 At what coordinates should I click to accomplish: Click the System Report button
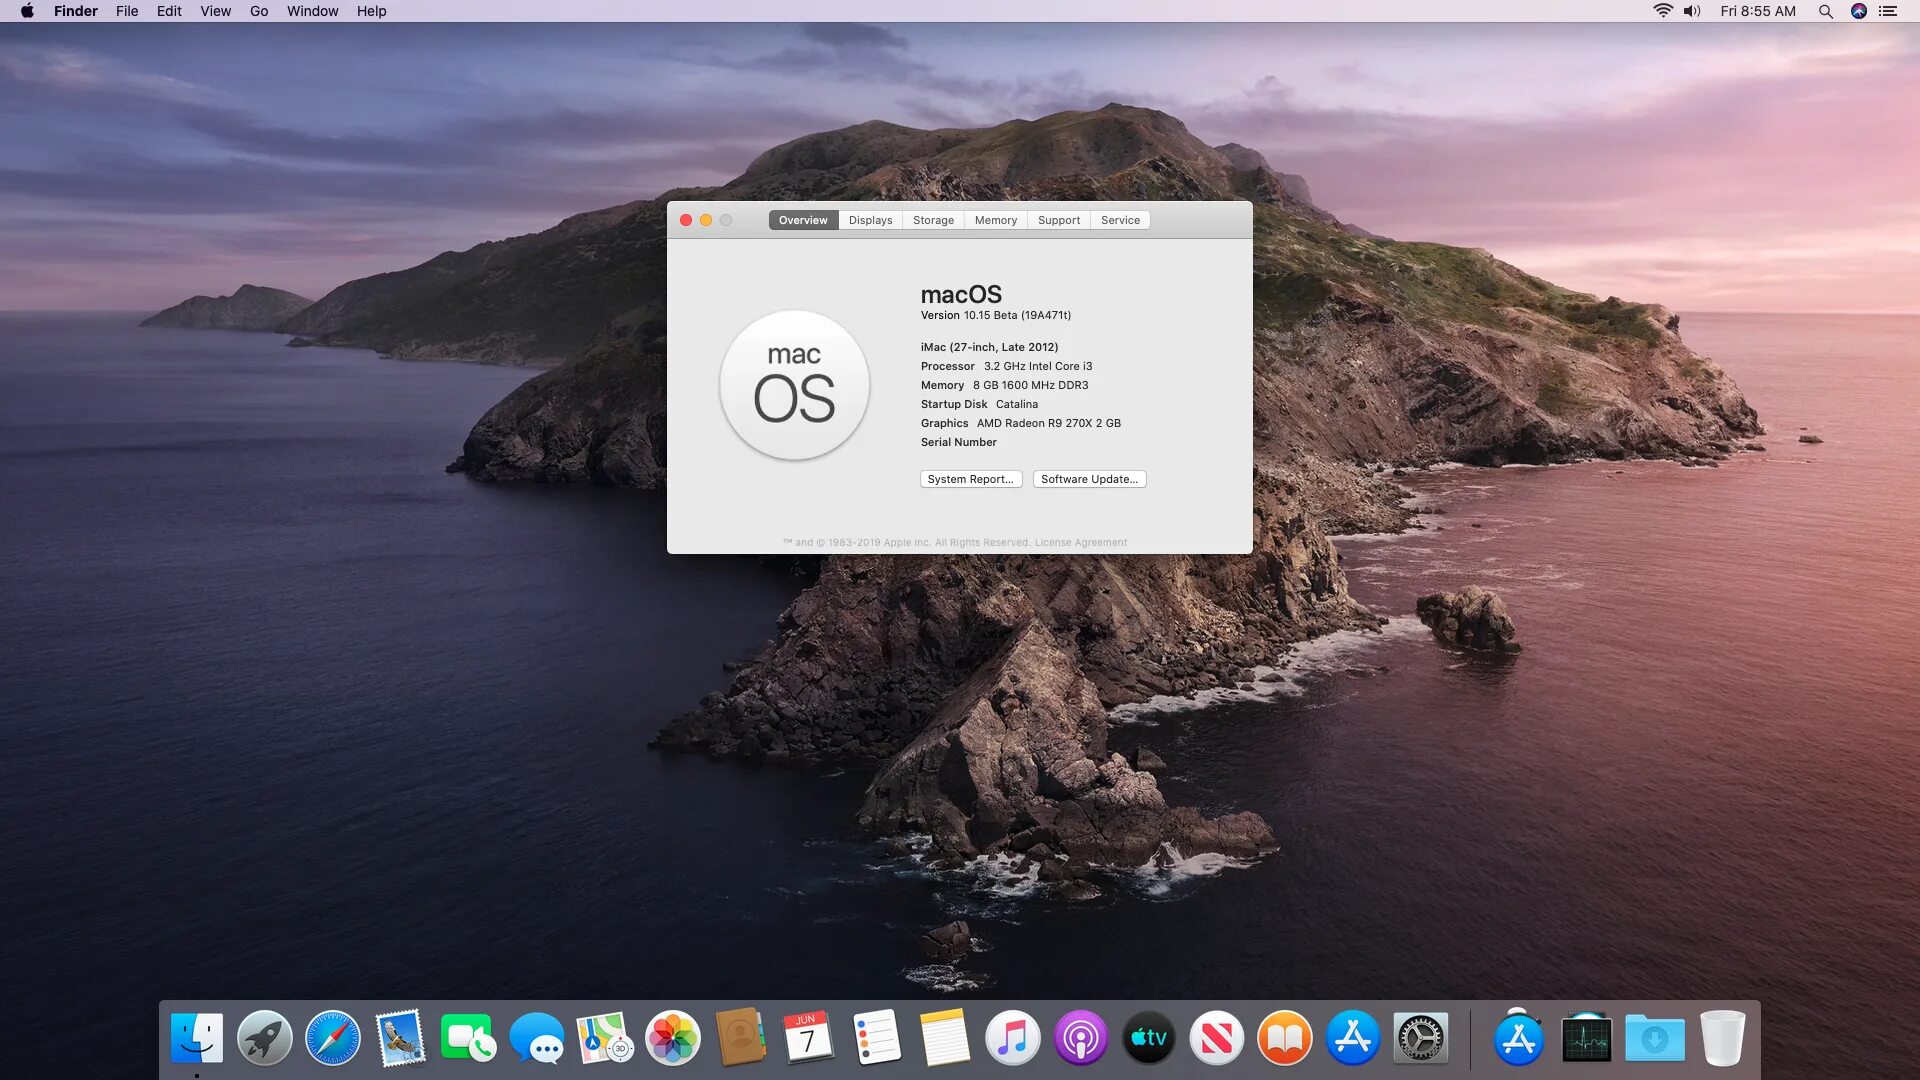pos(971,477)
